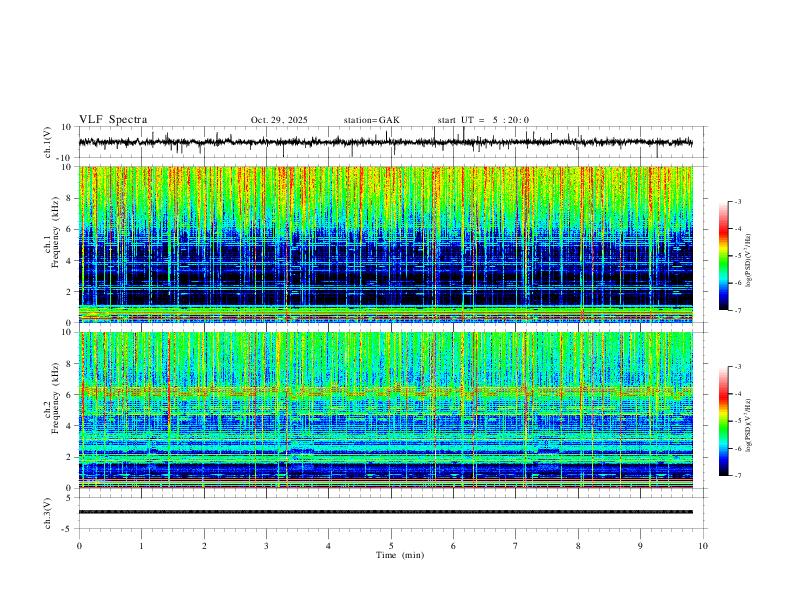Viewport: 792px width, 612px height.
Task: Click the time axis tick label '9'
Action: pyautogui.click(x=640, y=546)
